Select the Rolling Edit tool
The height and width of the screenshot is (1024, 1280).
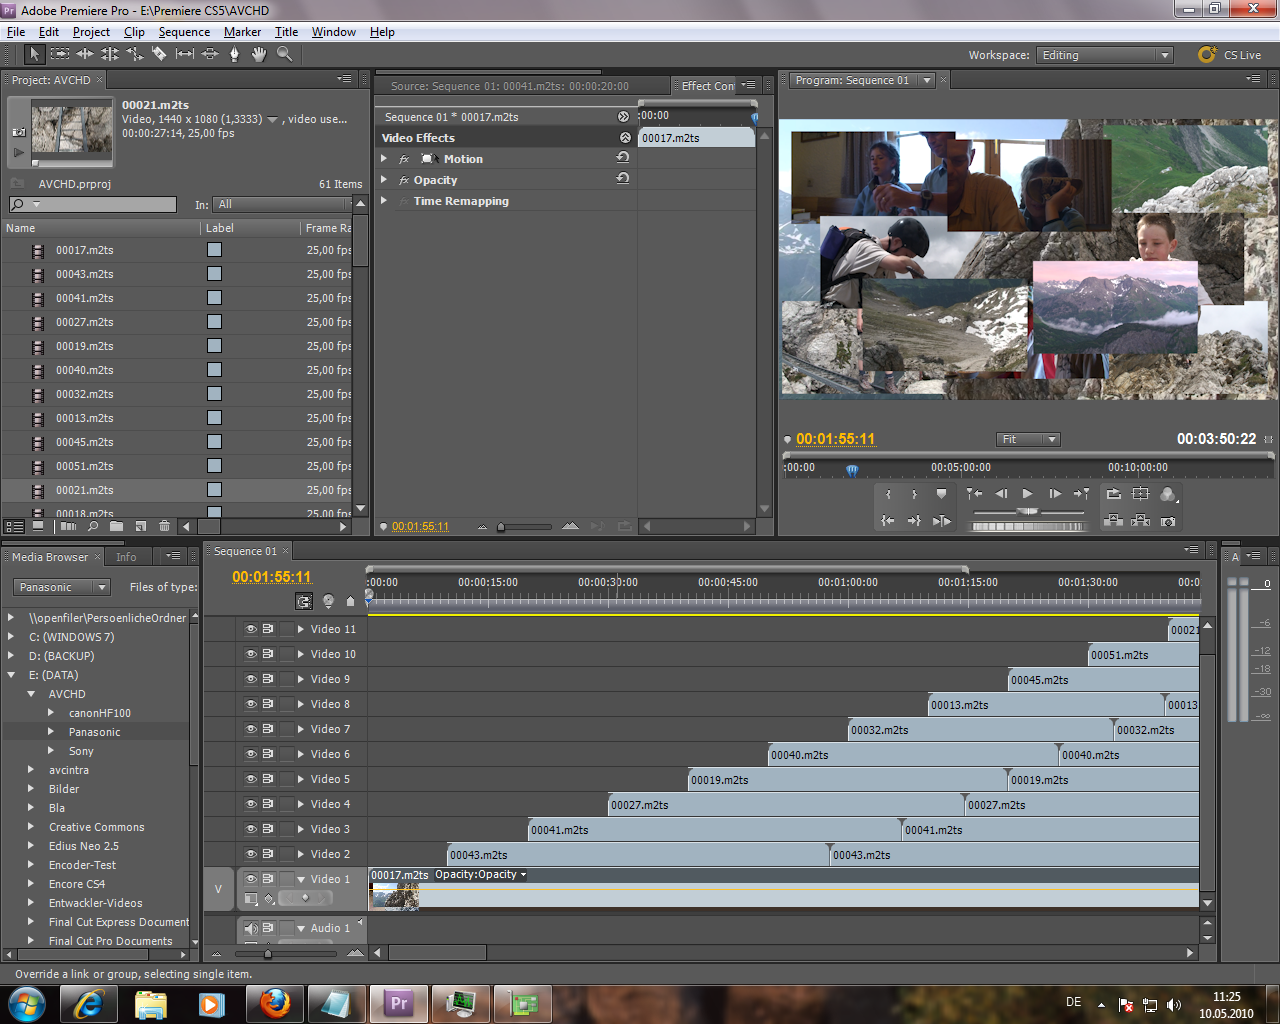(110, 54)
